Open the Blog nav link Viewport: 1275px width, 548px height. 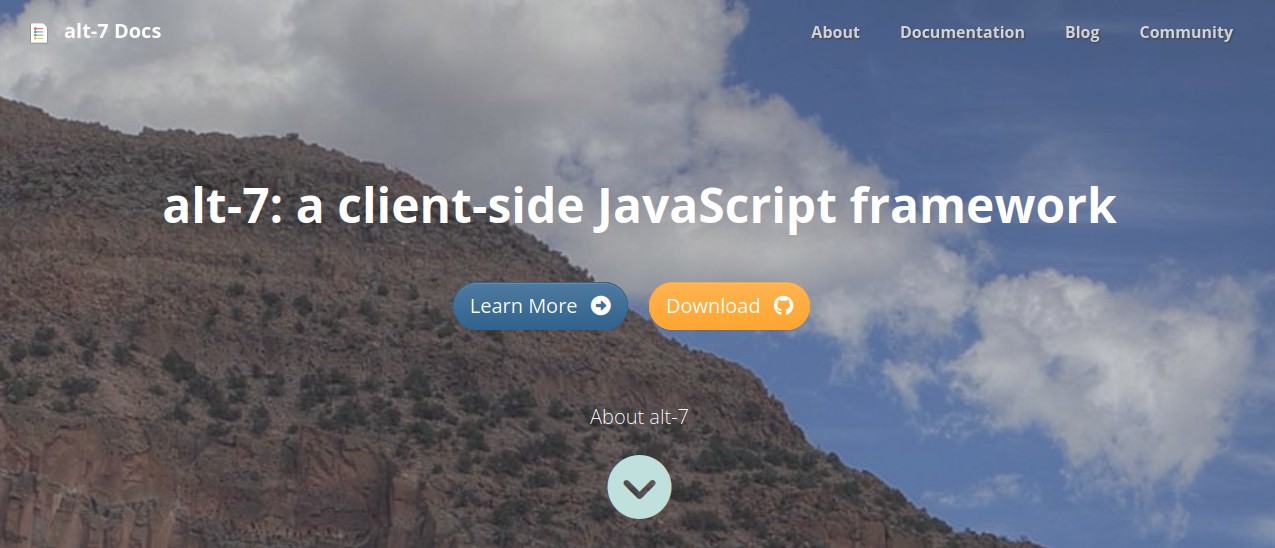[1082, 32]
